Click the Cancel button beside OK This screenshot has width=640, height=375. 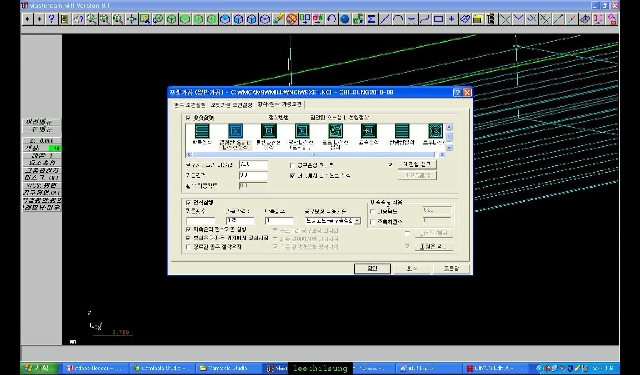tap(412, 268)
